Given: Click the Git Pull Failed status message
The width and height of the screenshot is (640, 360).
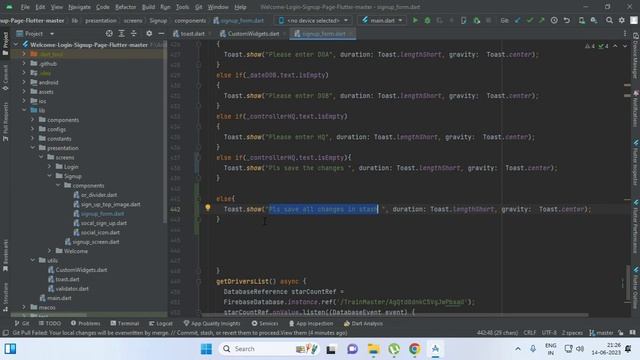Looking at the screenshot, I should [x=180, y=333].
